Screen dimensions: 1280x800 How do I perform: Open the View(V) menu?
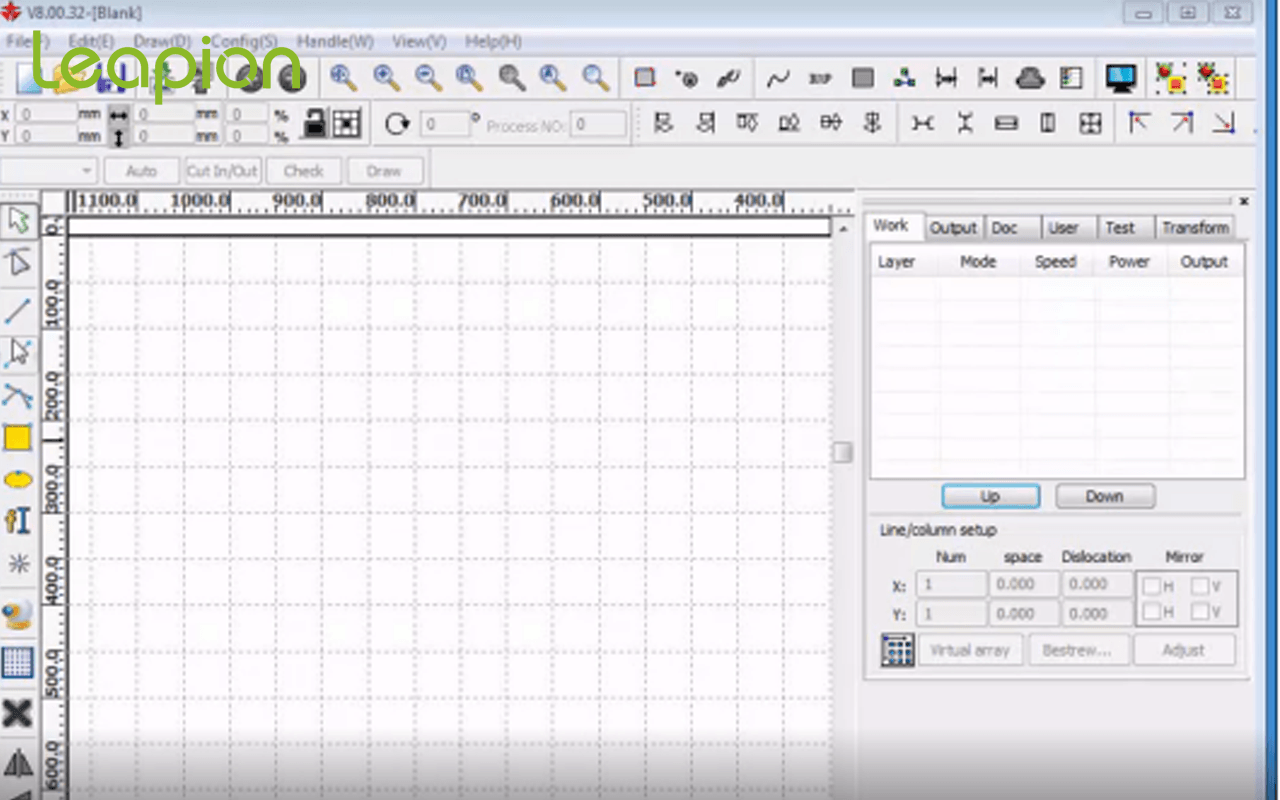click(419, 42)
